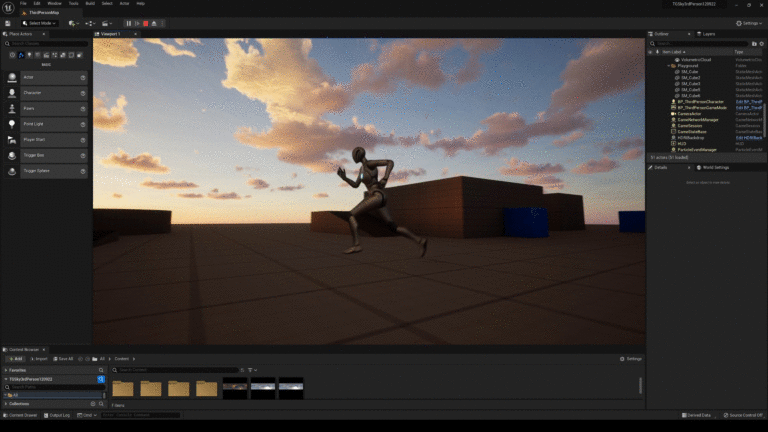Open the play options three-dot menu
The image size is (768, 432).
point(163,23)
